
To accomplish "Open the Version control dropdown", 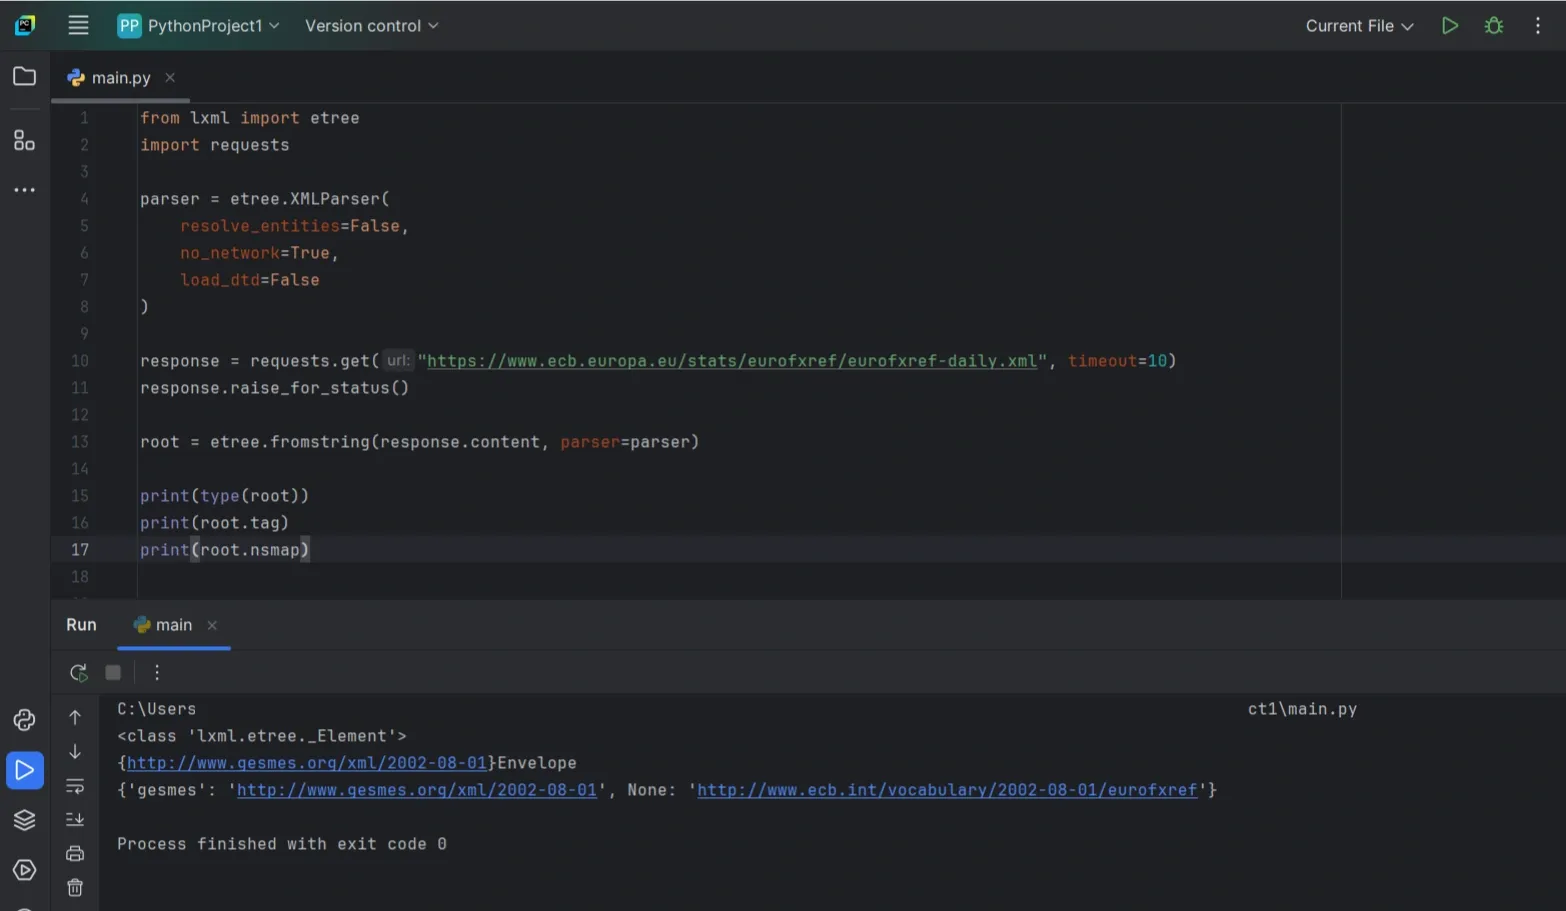I will point(370,26).
